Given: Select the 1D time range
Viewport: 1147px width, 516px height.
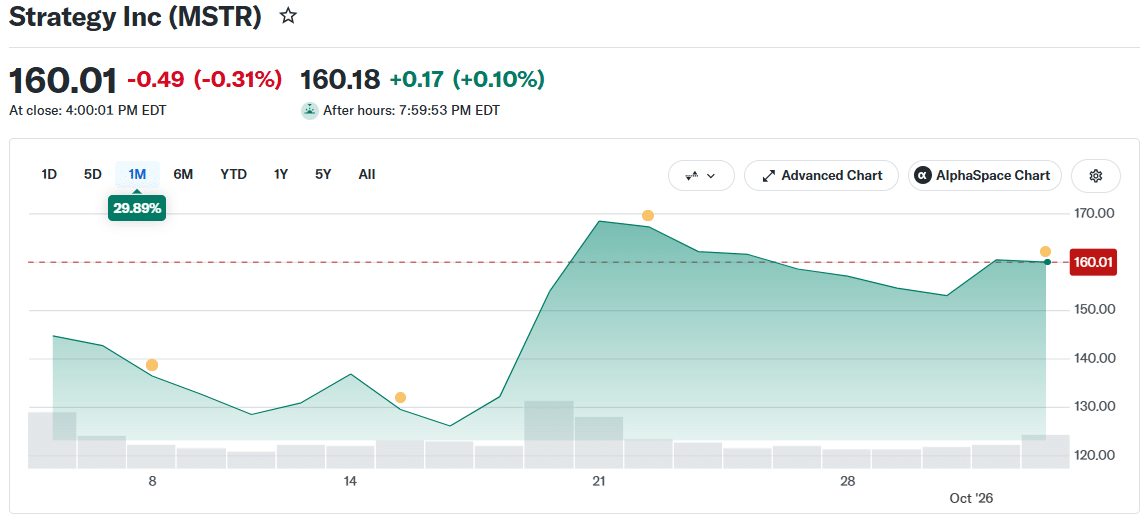Looking at the screenshot, I should click(x=49, y=174).
